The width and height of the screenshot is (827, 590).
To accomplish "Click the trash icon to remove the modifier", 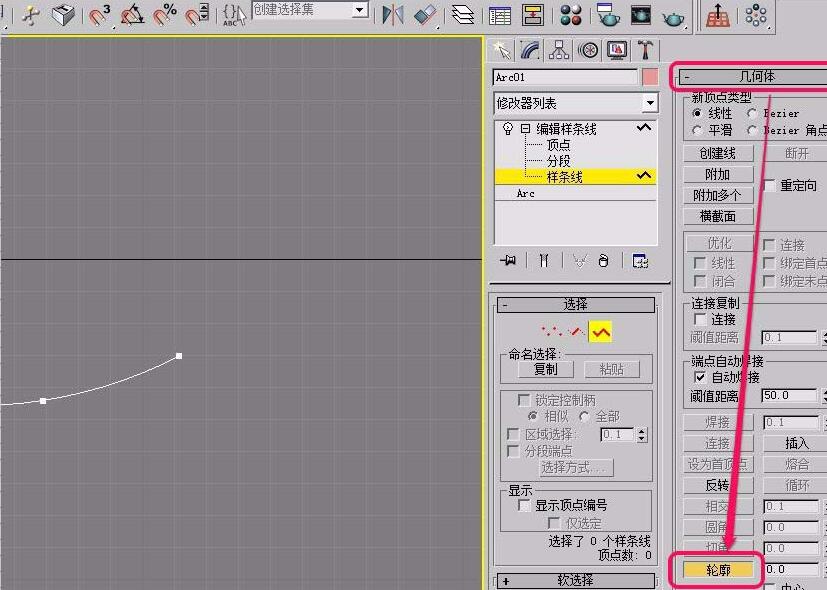I will pyautogui.click(x=602, y=261).
